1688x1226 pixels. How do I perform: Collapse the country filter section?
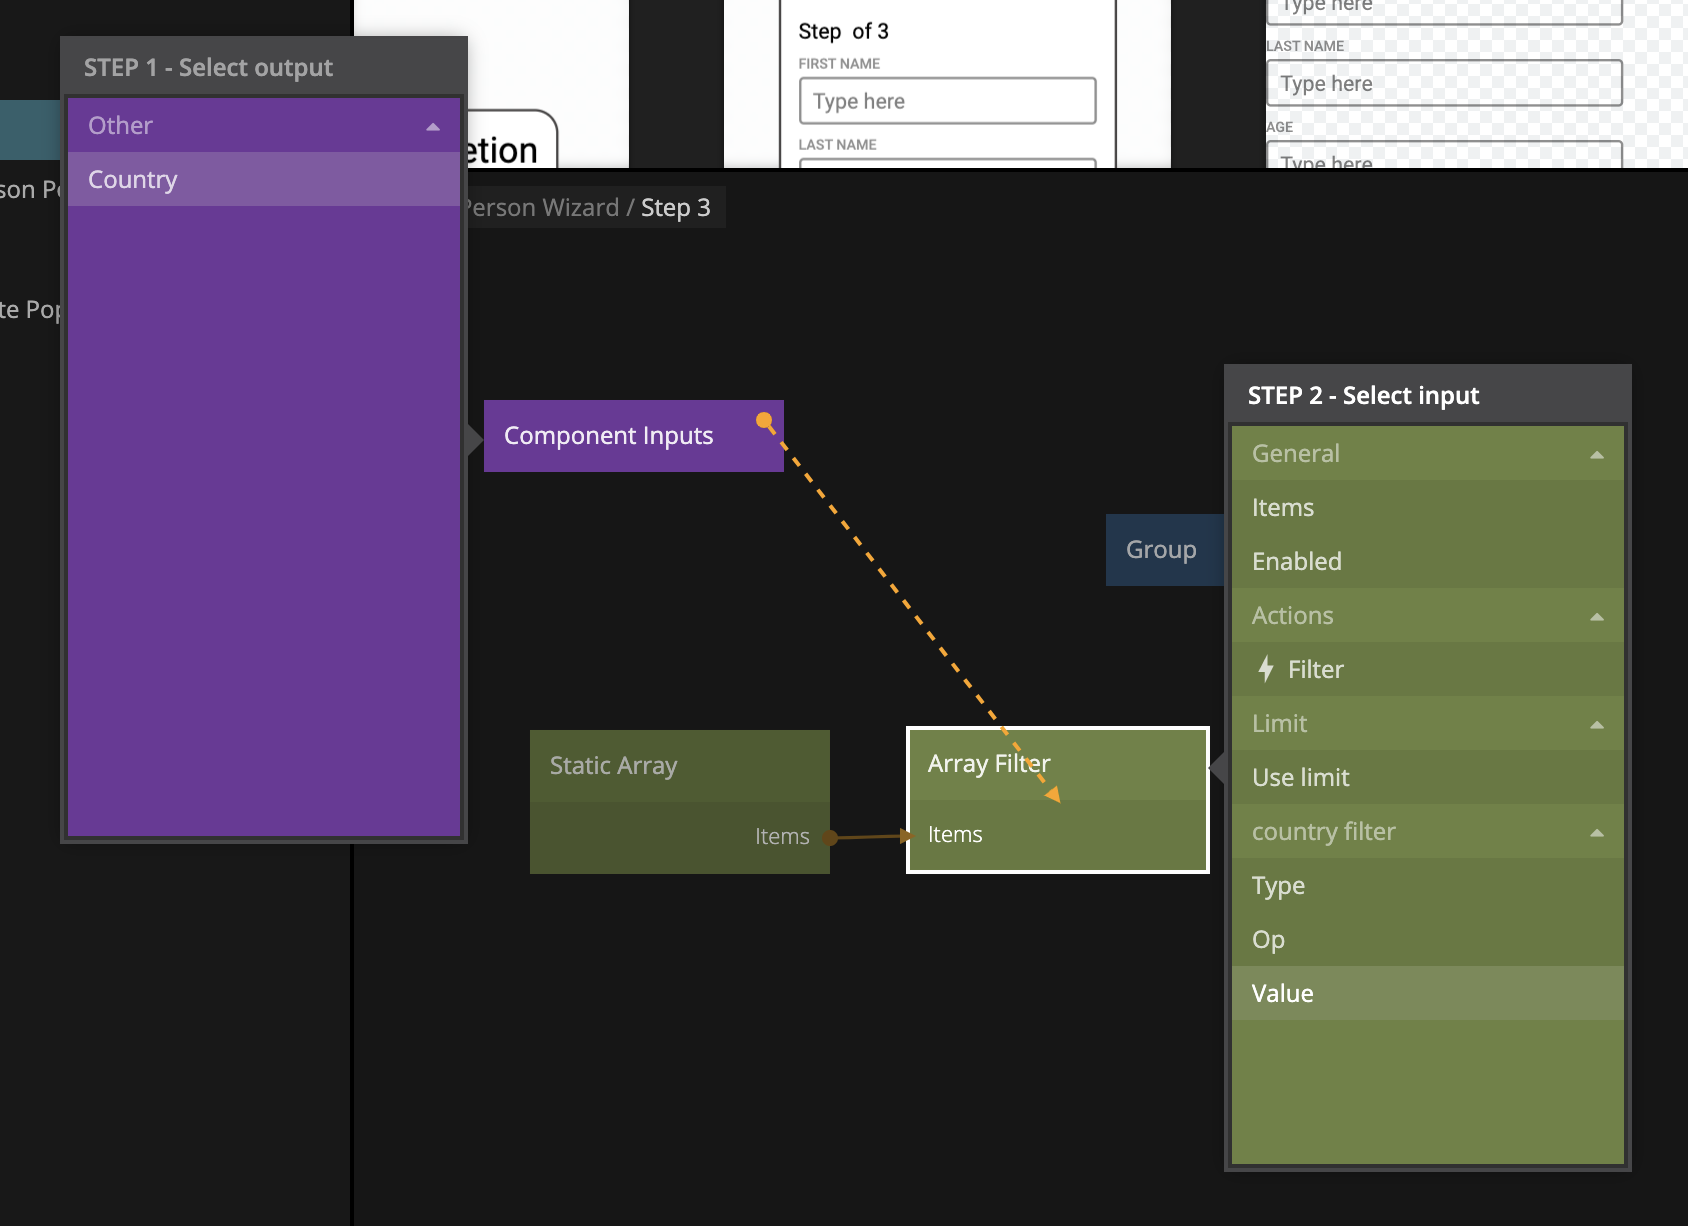coord(1596,832)
